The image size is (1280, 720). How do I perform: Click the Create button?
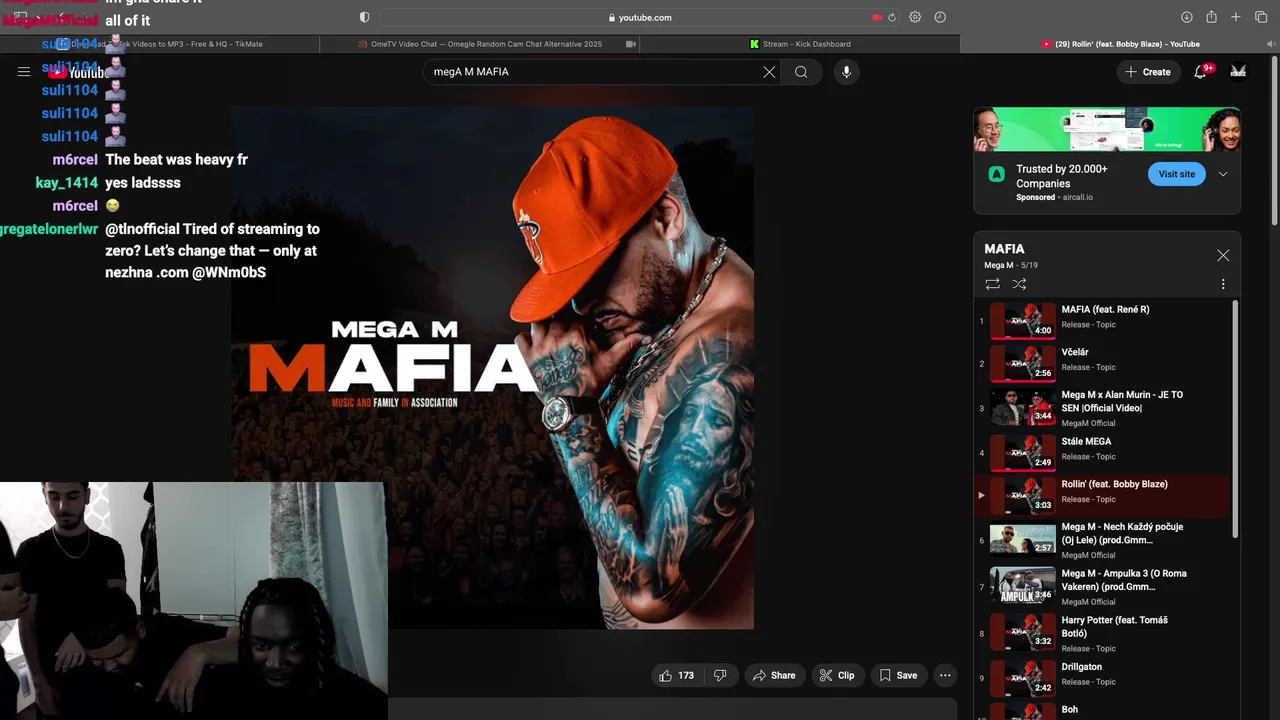coord(1148,72)
